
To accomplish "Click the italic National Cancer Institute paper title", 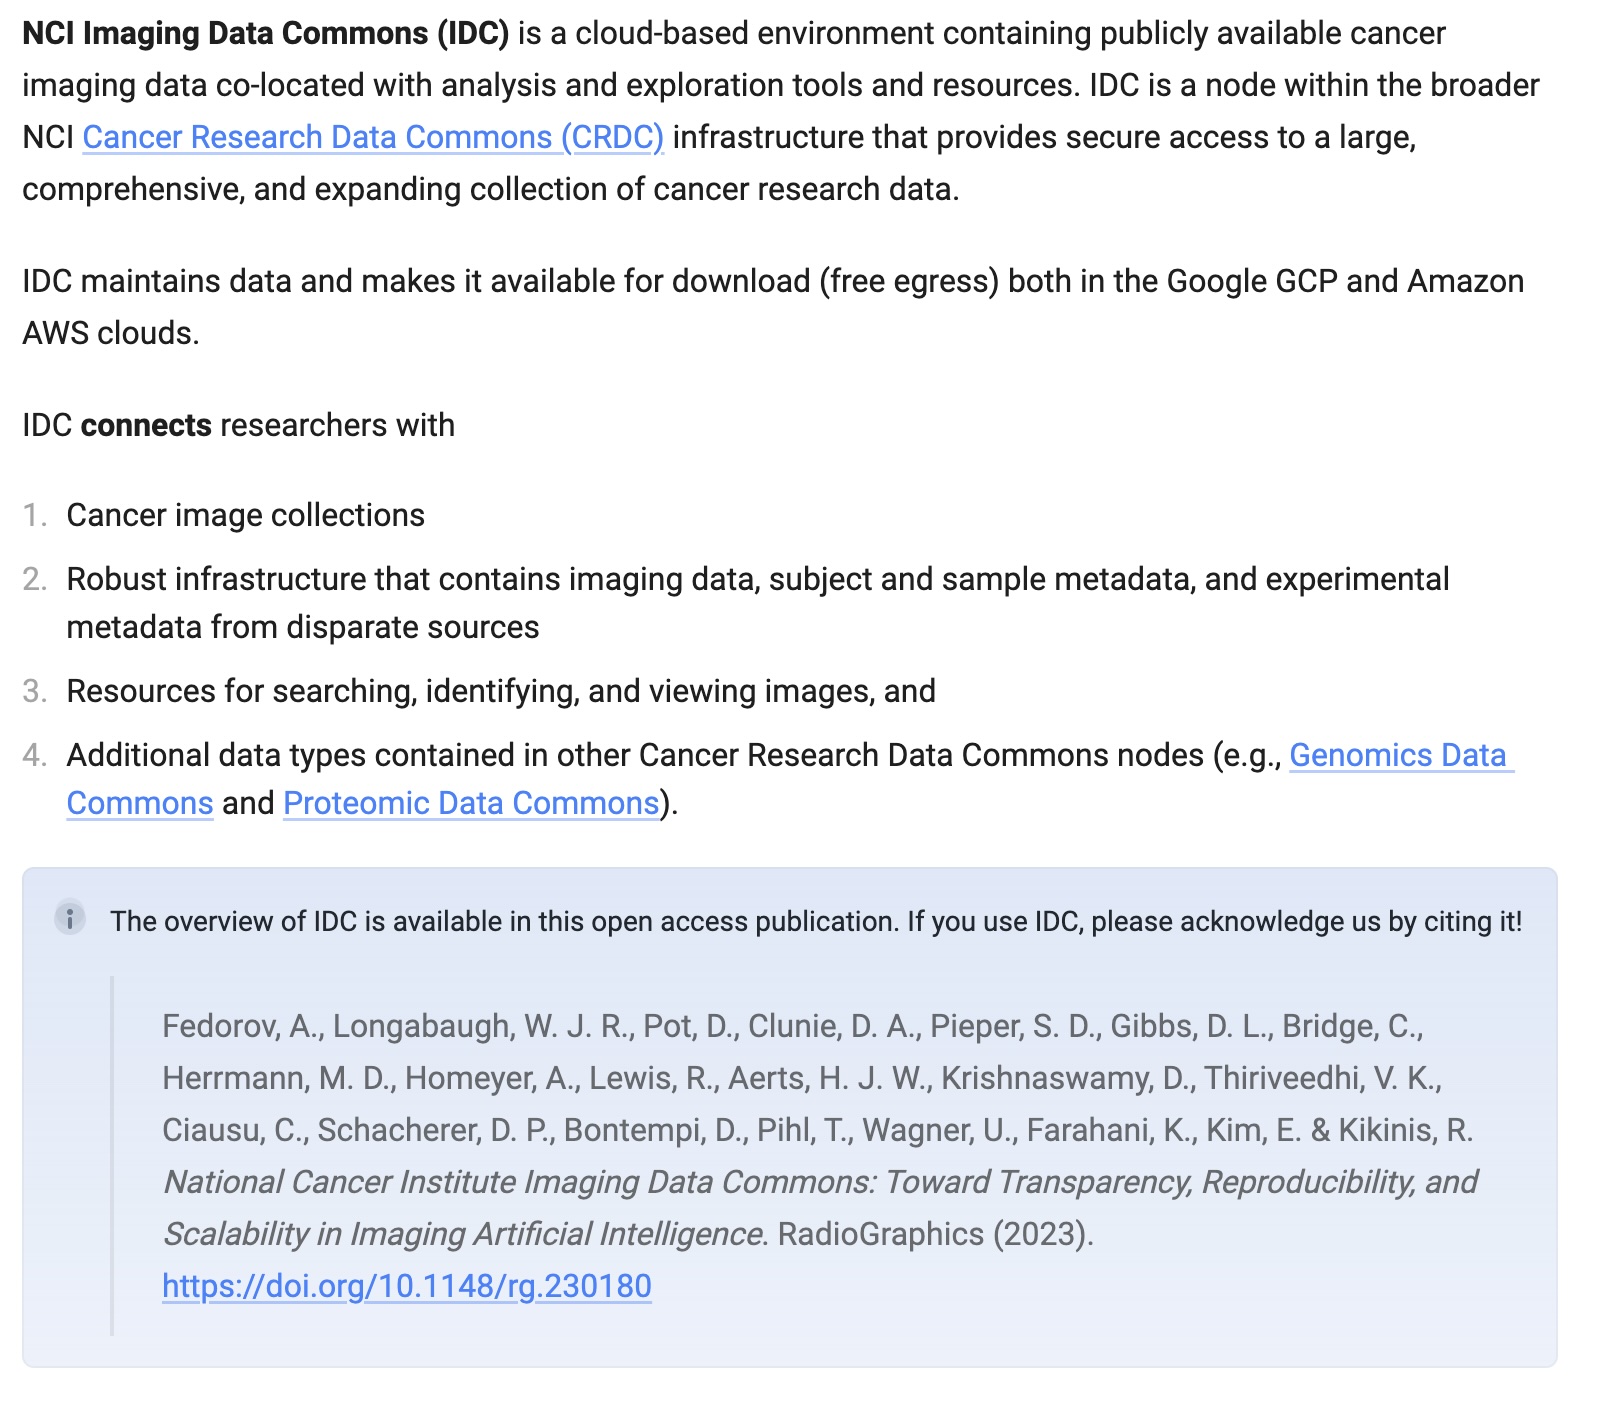I will pos(820,1182).
